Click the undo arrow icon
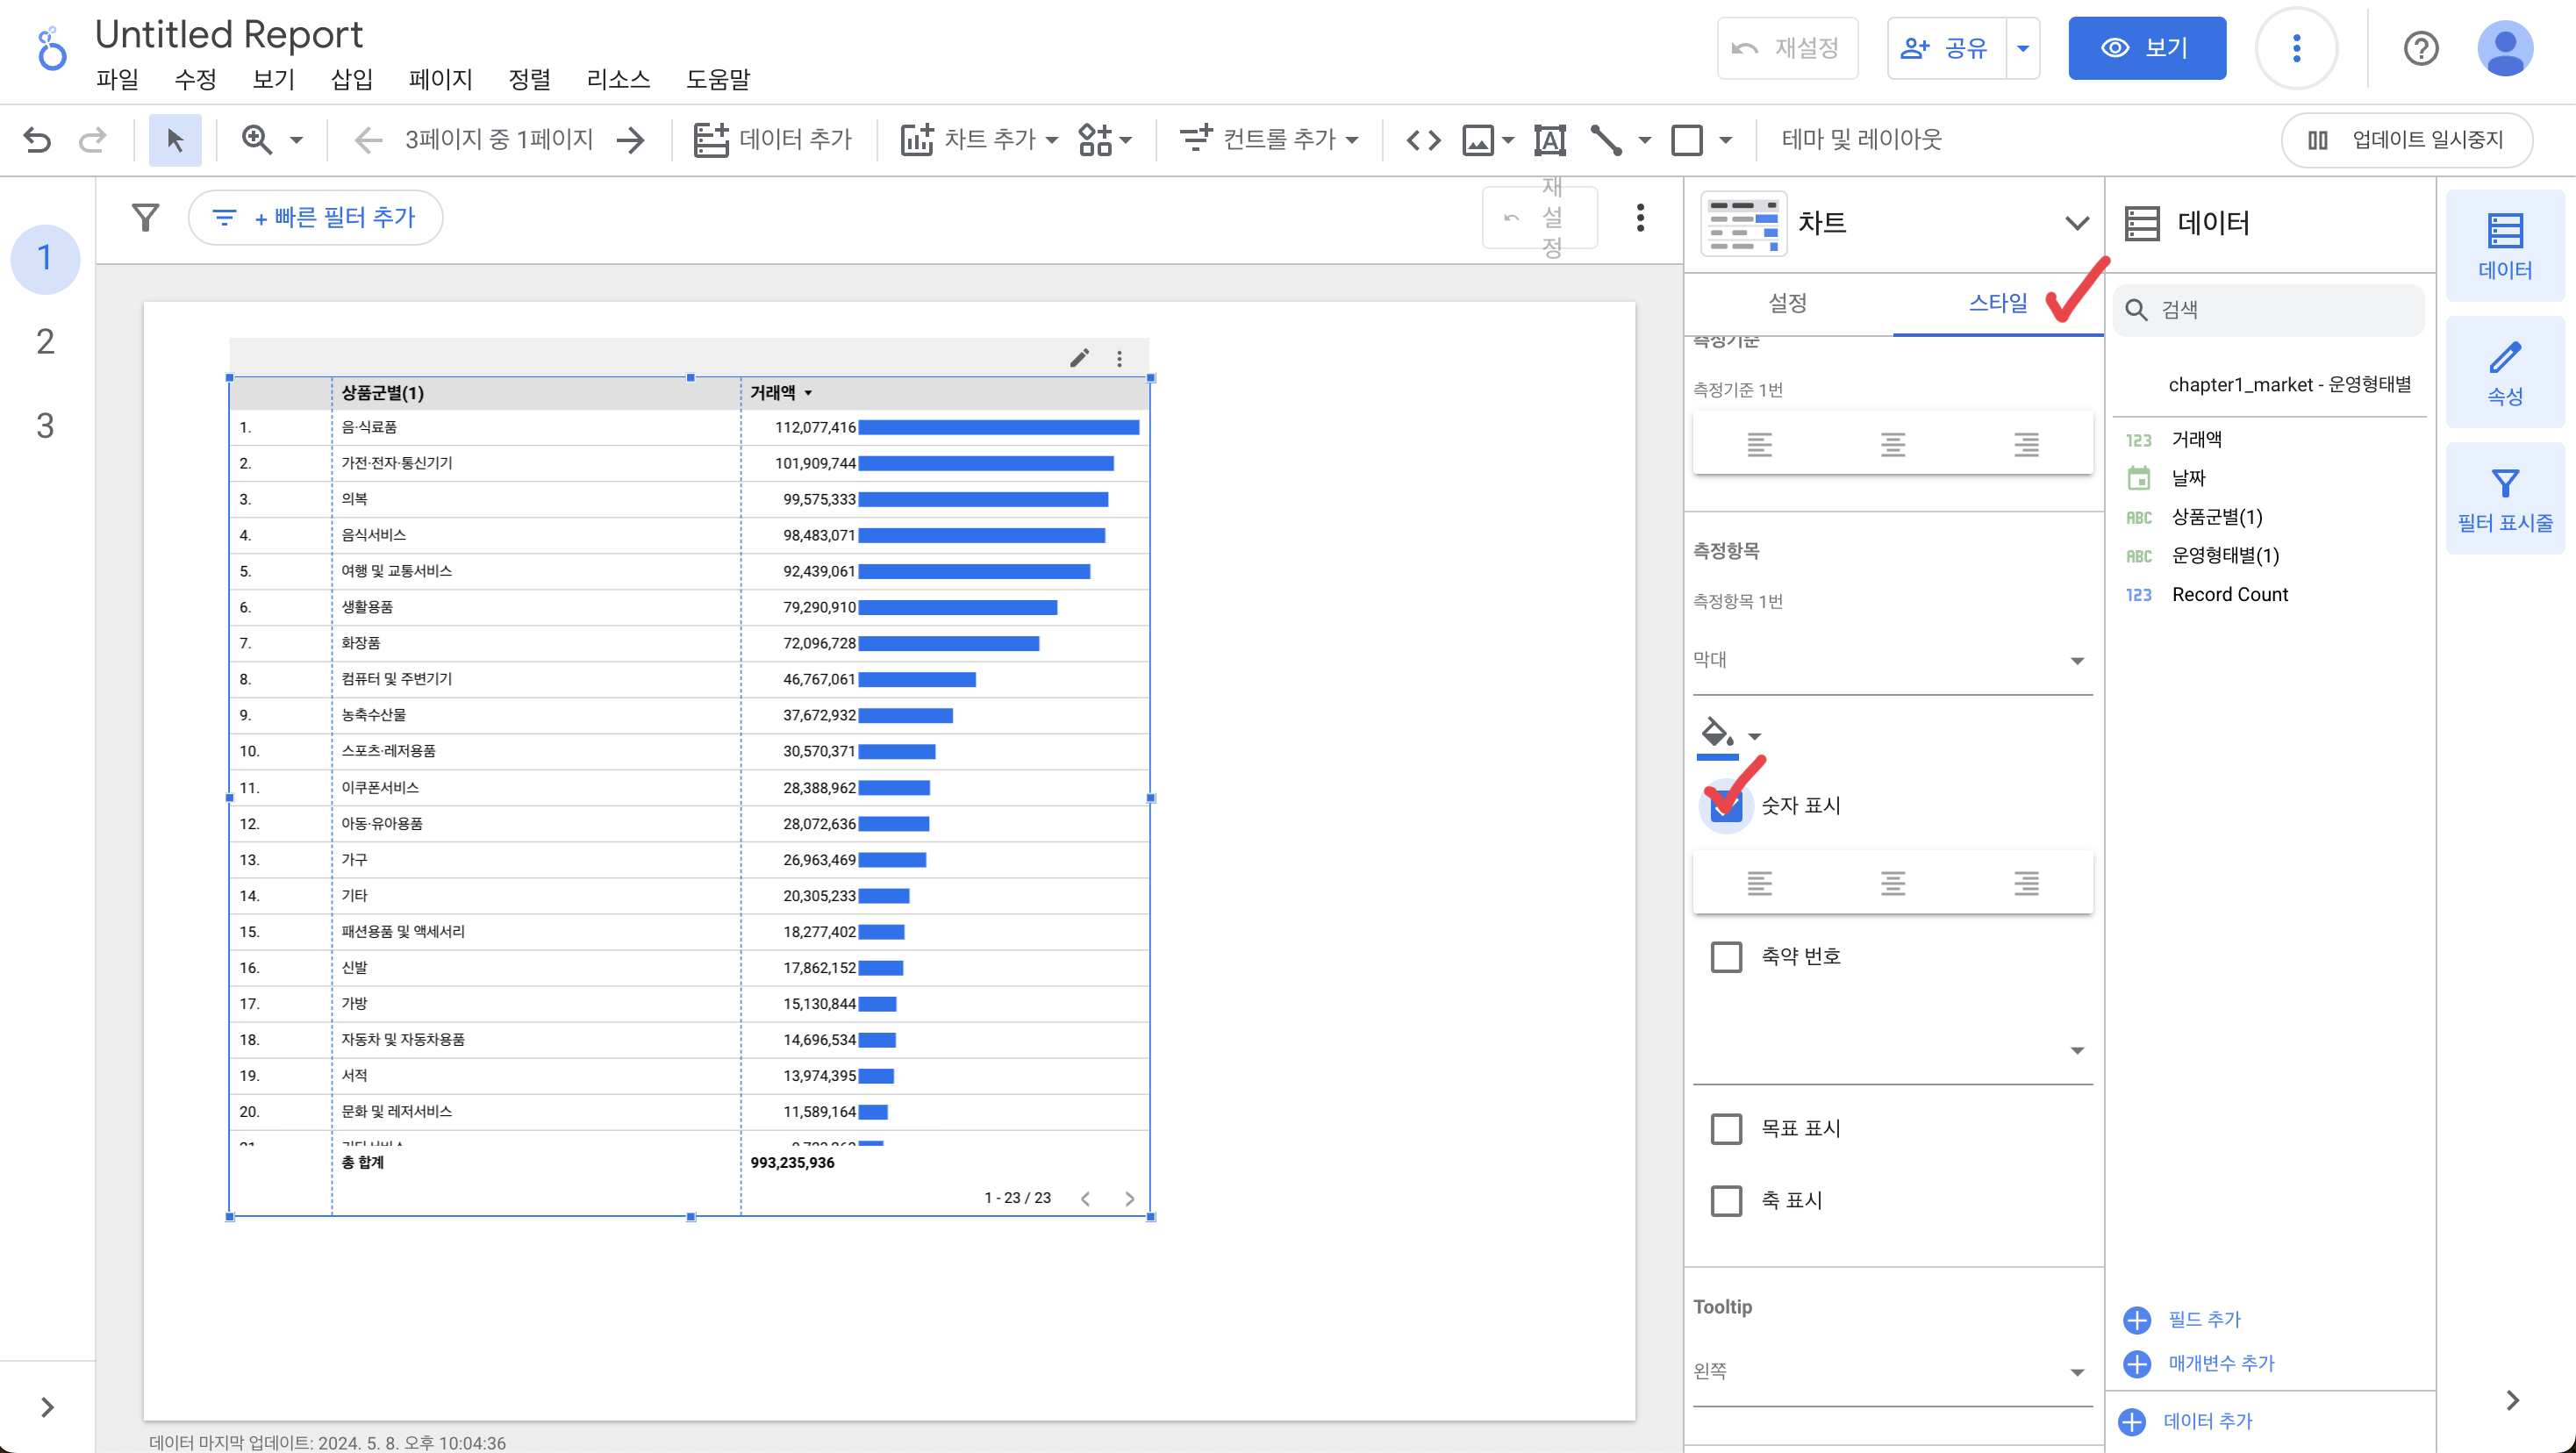 (x=37, y=140)
